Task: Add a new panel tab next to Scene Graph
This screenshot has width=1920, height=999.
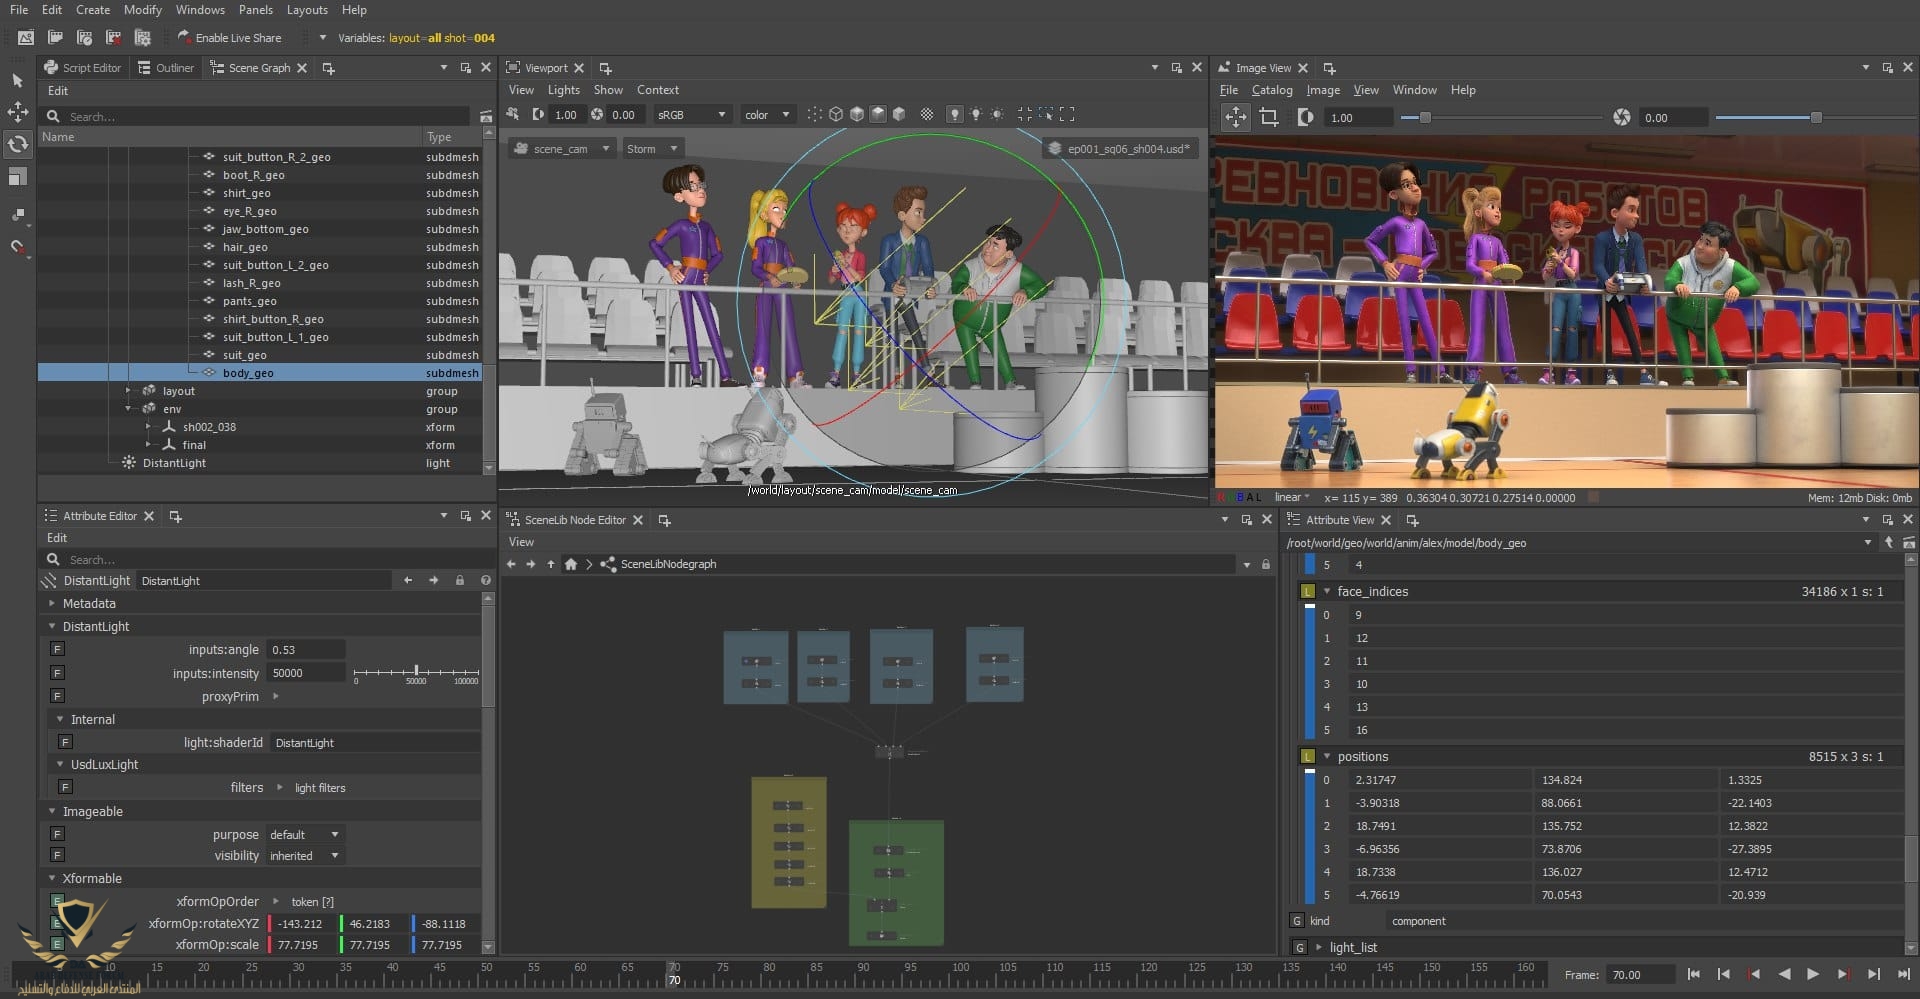Action: pos(328,68)
